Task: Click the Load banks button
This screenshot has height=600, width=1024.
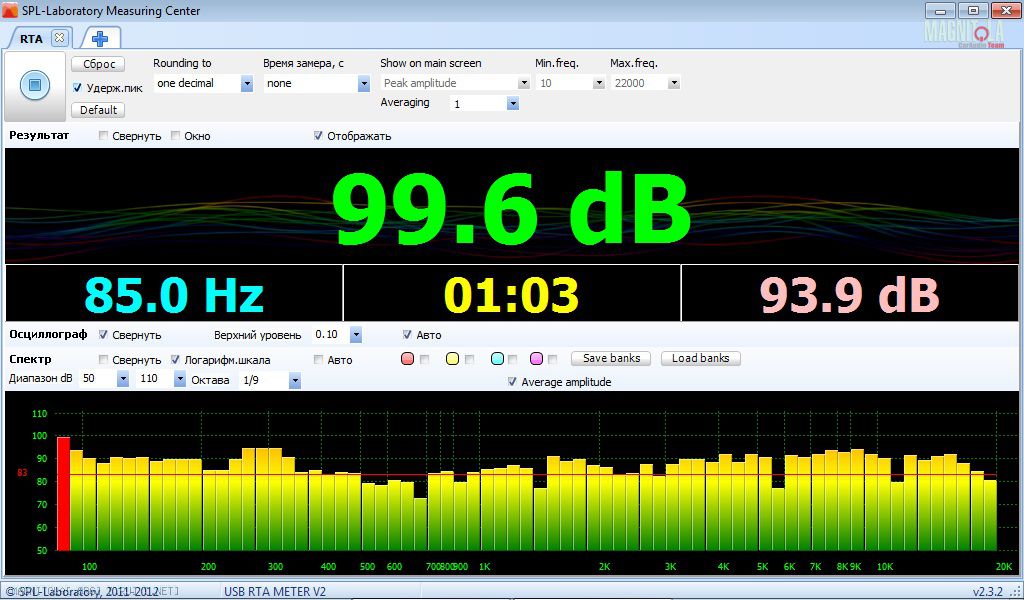Action: tap(700, 358)
